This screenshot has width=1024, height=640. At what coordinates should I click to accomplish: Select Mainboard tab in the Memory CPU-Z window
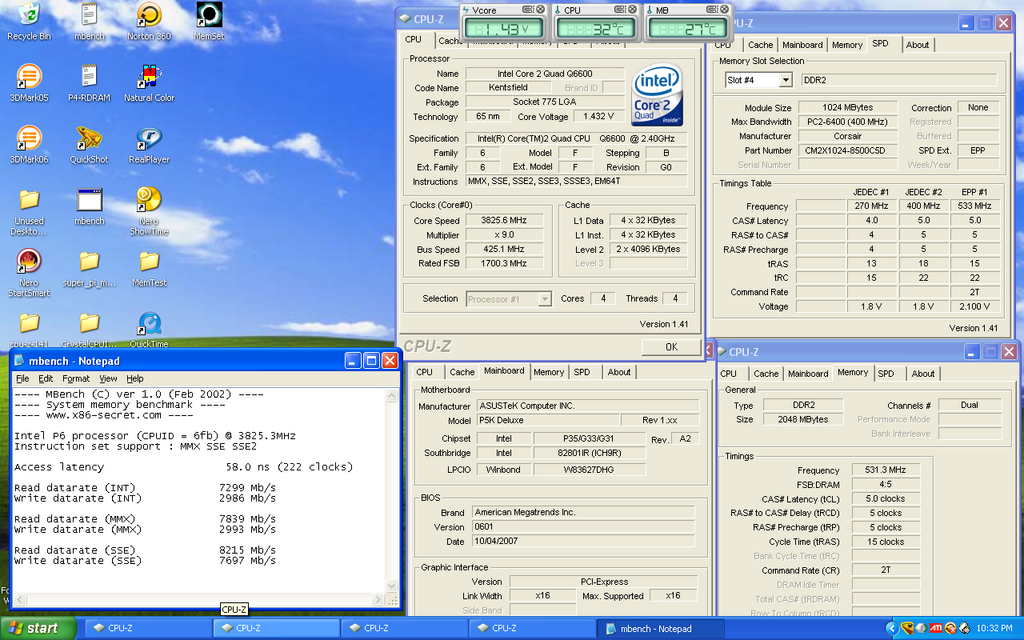click(808, 374)
